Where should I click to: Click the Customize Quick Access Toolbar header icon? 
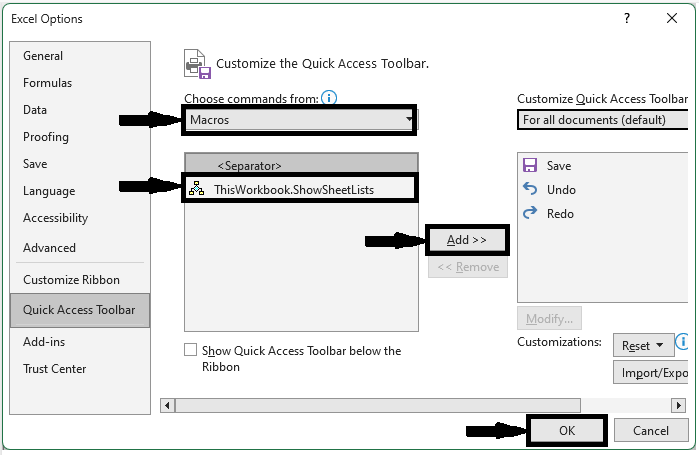tap(197, 63)
